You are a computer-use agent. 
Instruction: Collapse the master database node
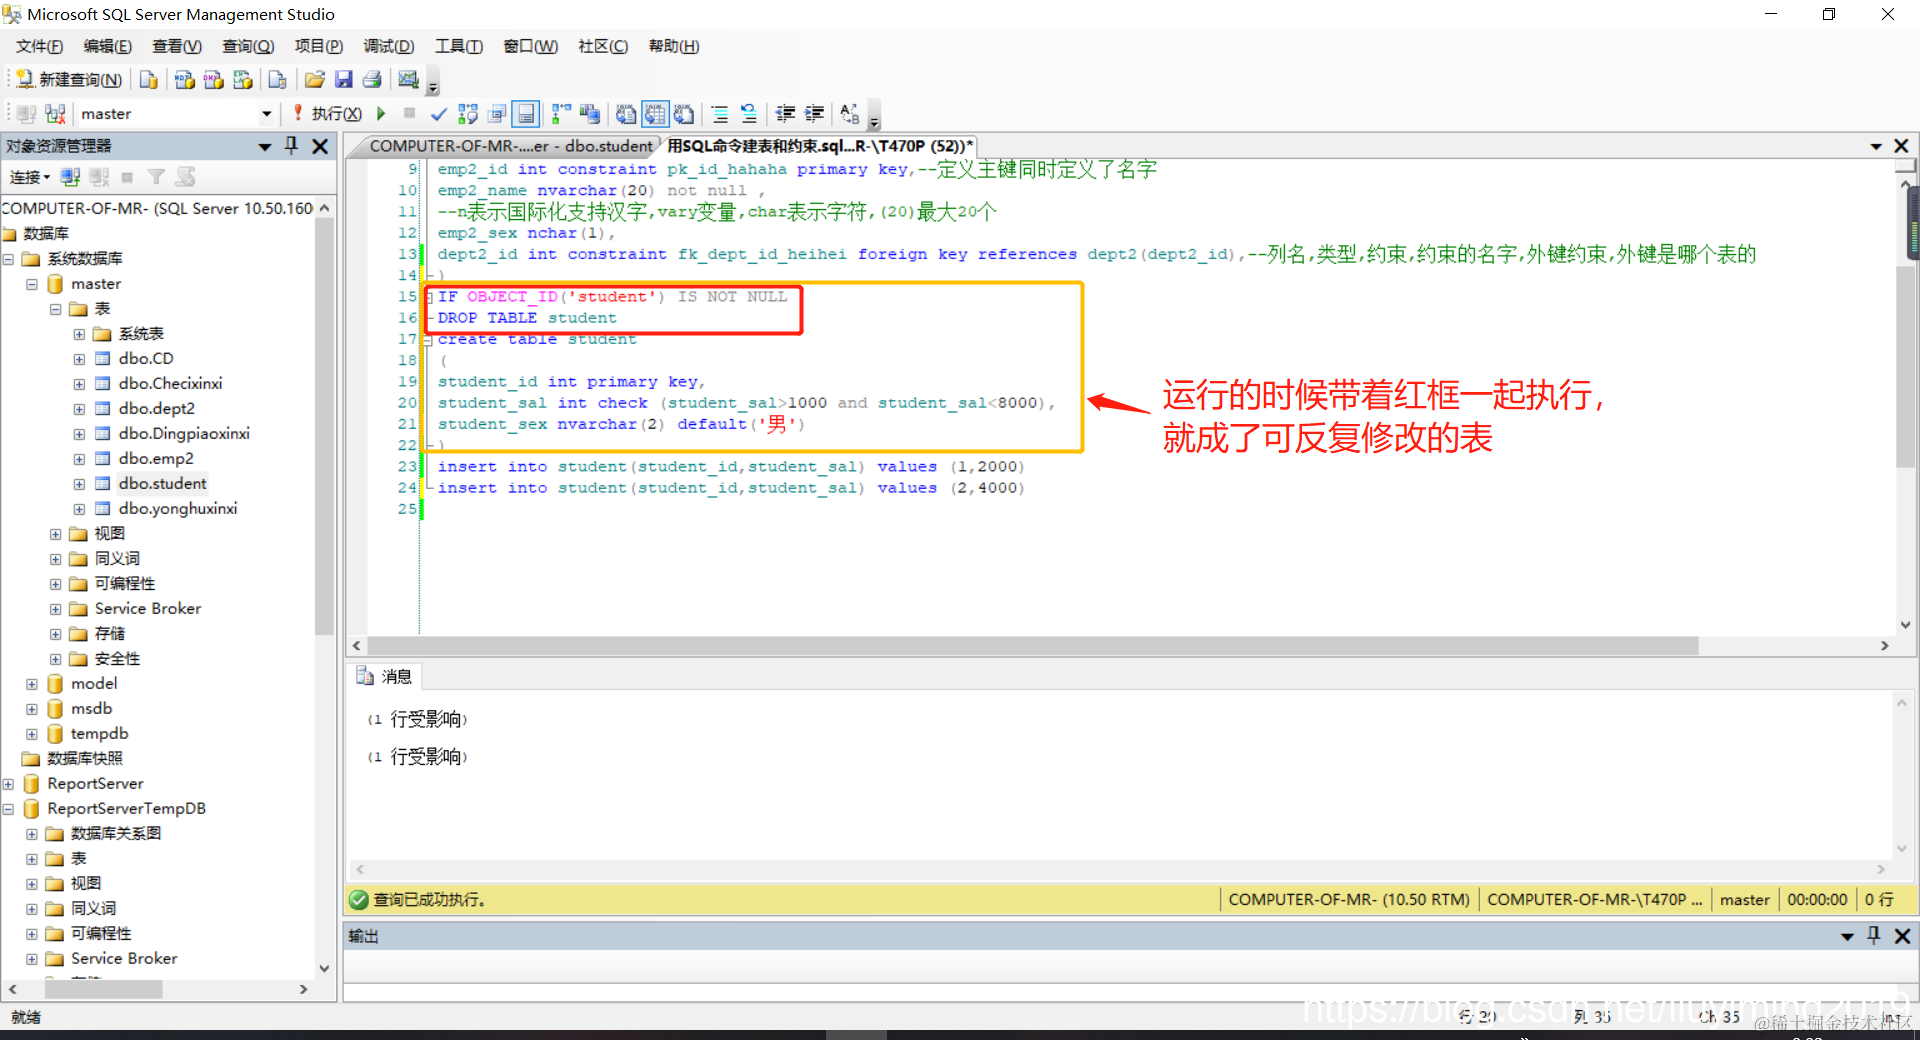click(32, 284)
